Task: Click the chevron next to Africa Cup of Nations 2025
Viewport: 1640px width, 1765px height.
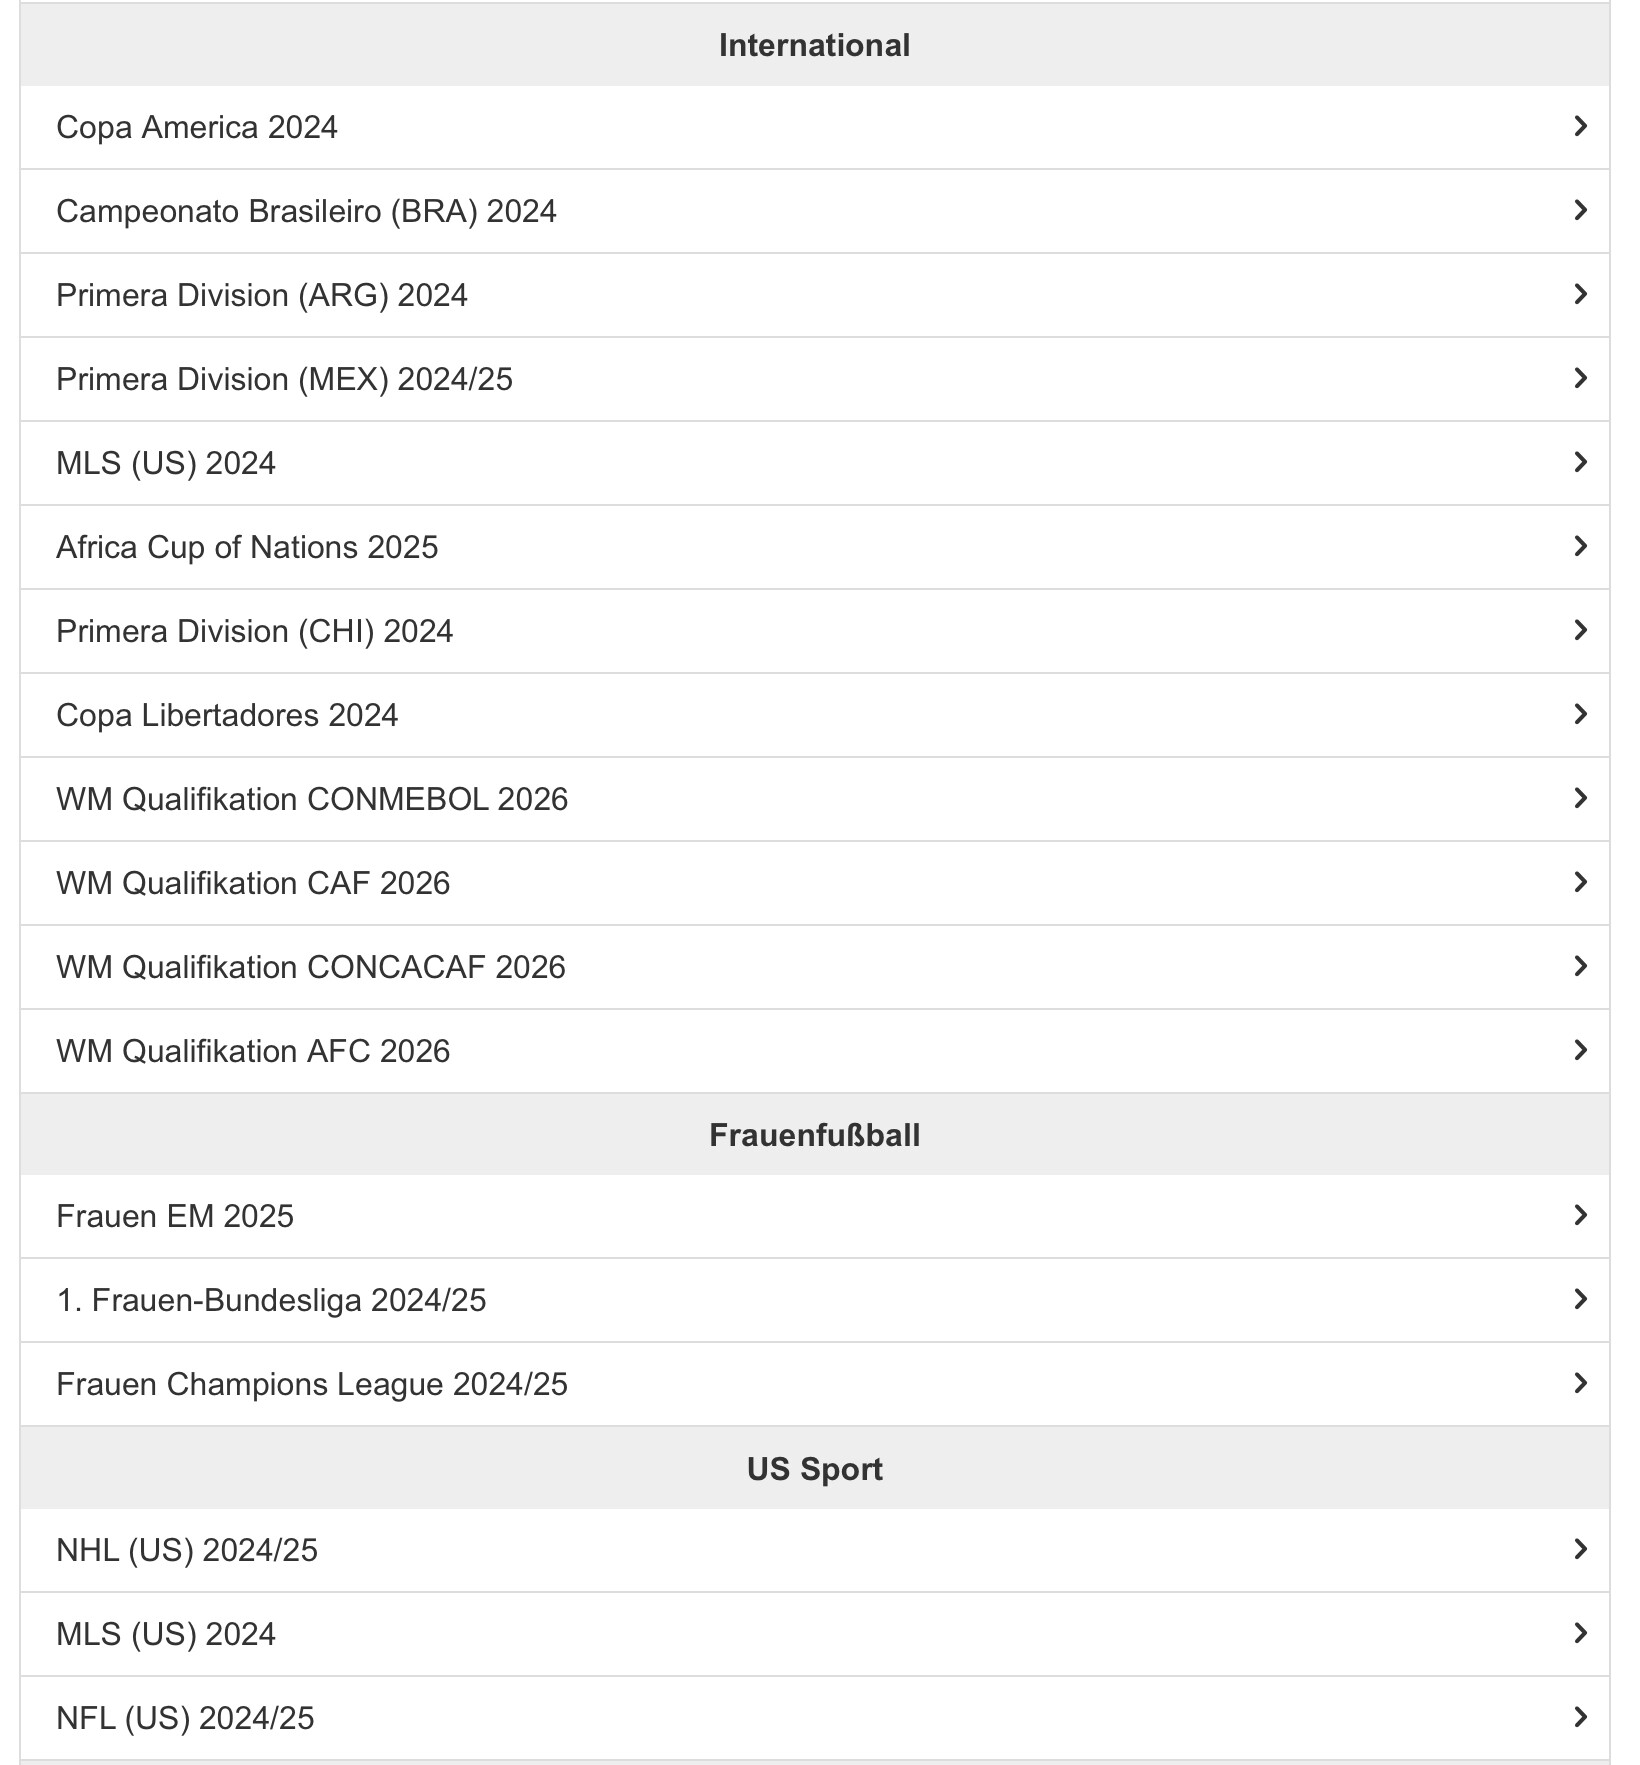Action: pos(1580,547)
